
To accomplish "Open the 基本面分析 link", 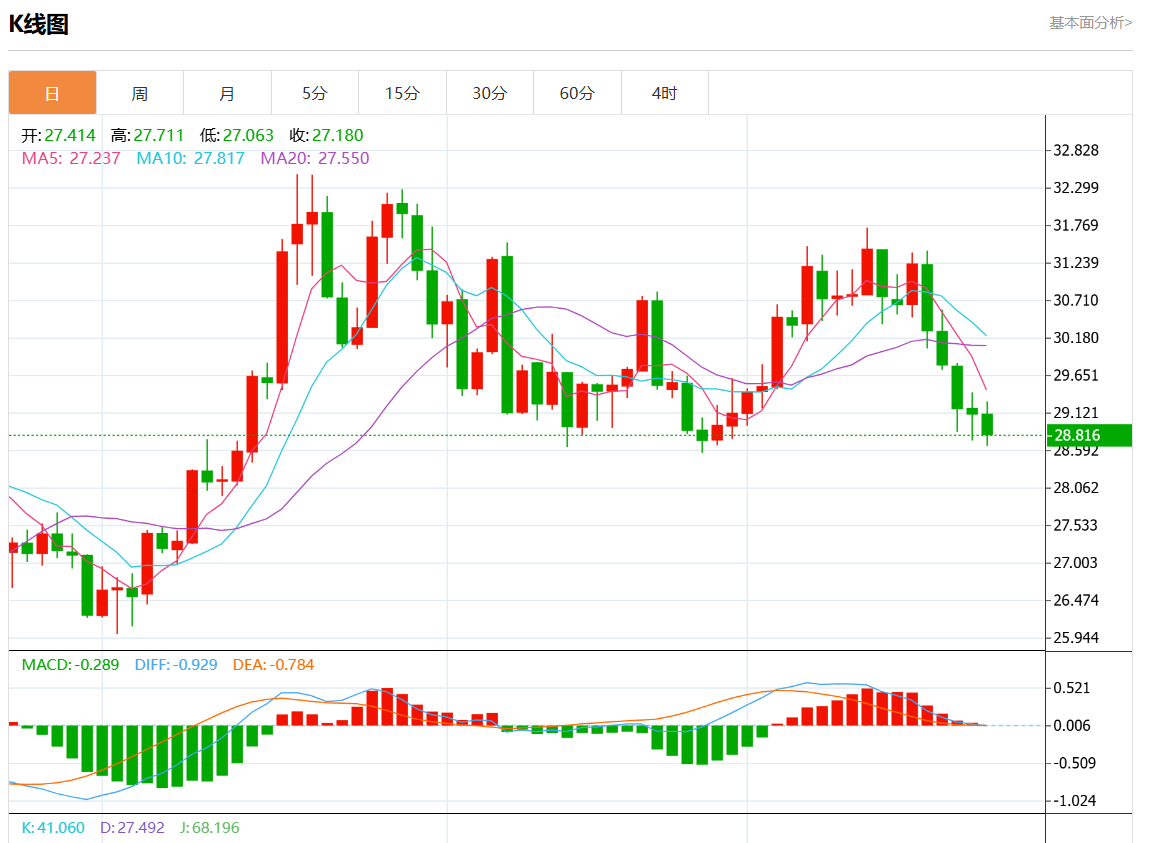I will point(1090,22).
